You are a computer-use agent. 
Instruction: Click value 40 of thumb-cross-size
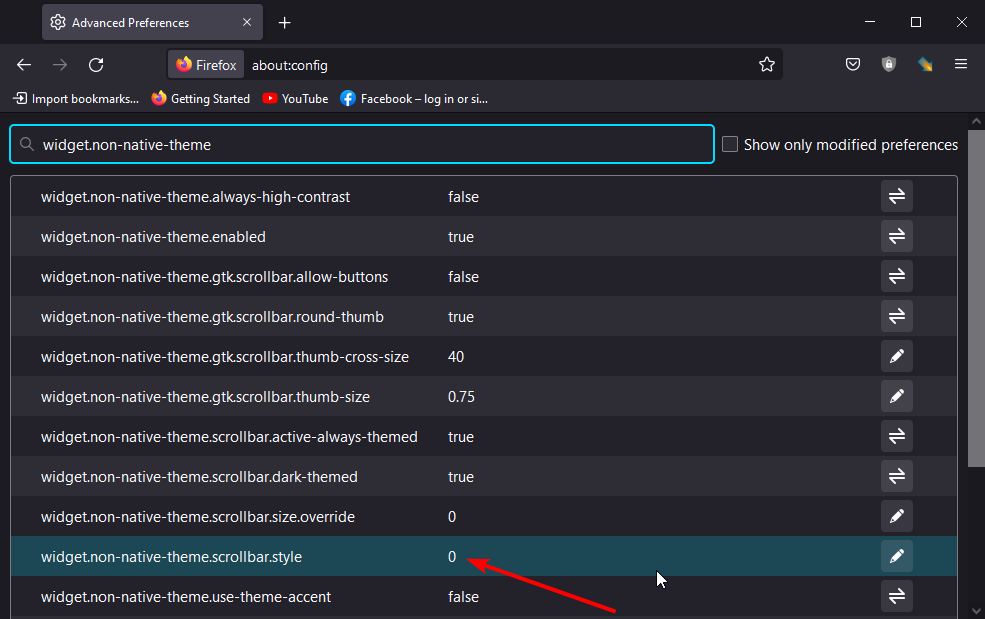point(456,357)
